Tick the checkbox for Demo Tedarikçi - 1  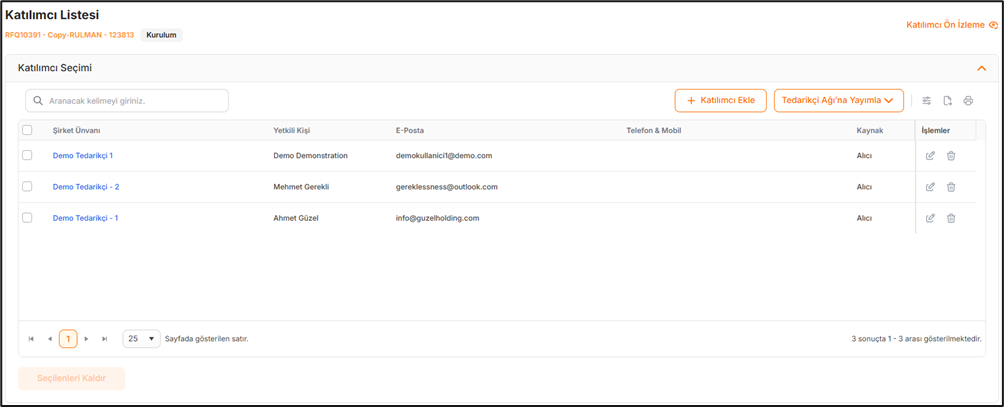coord(27,218)
